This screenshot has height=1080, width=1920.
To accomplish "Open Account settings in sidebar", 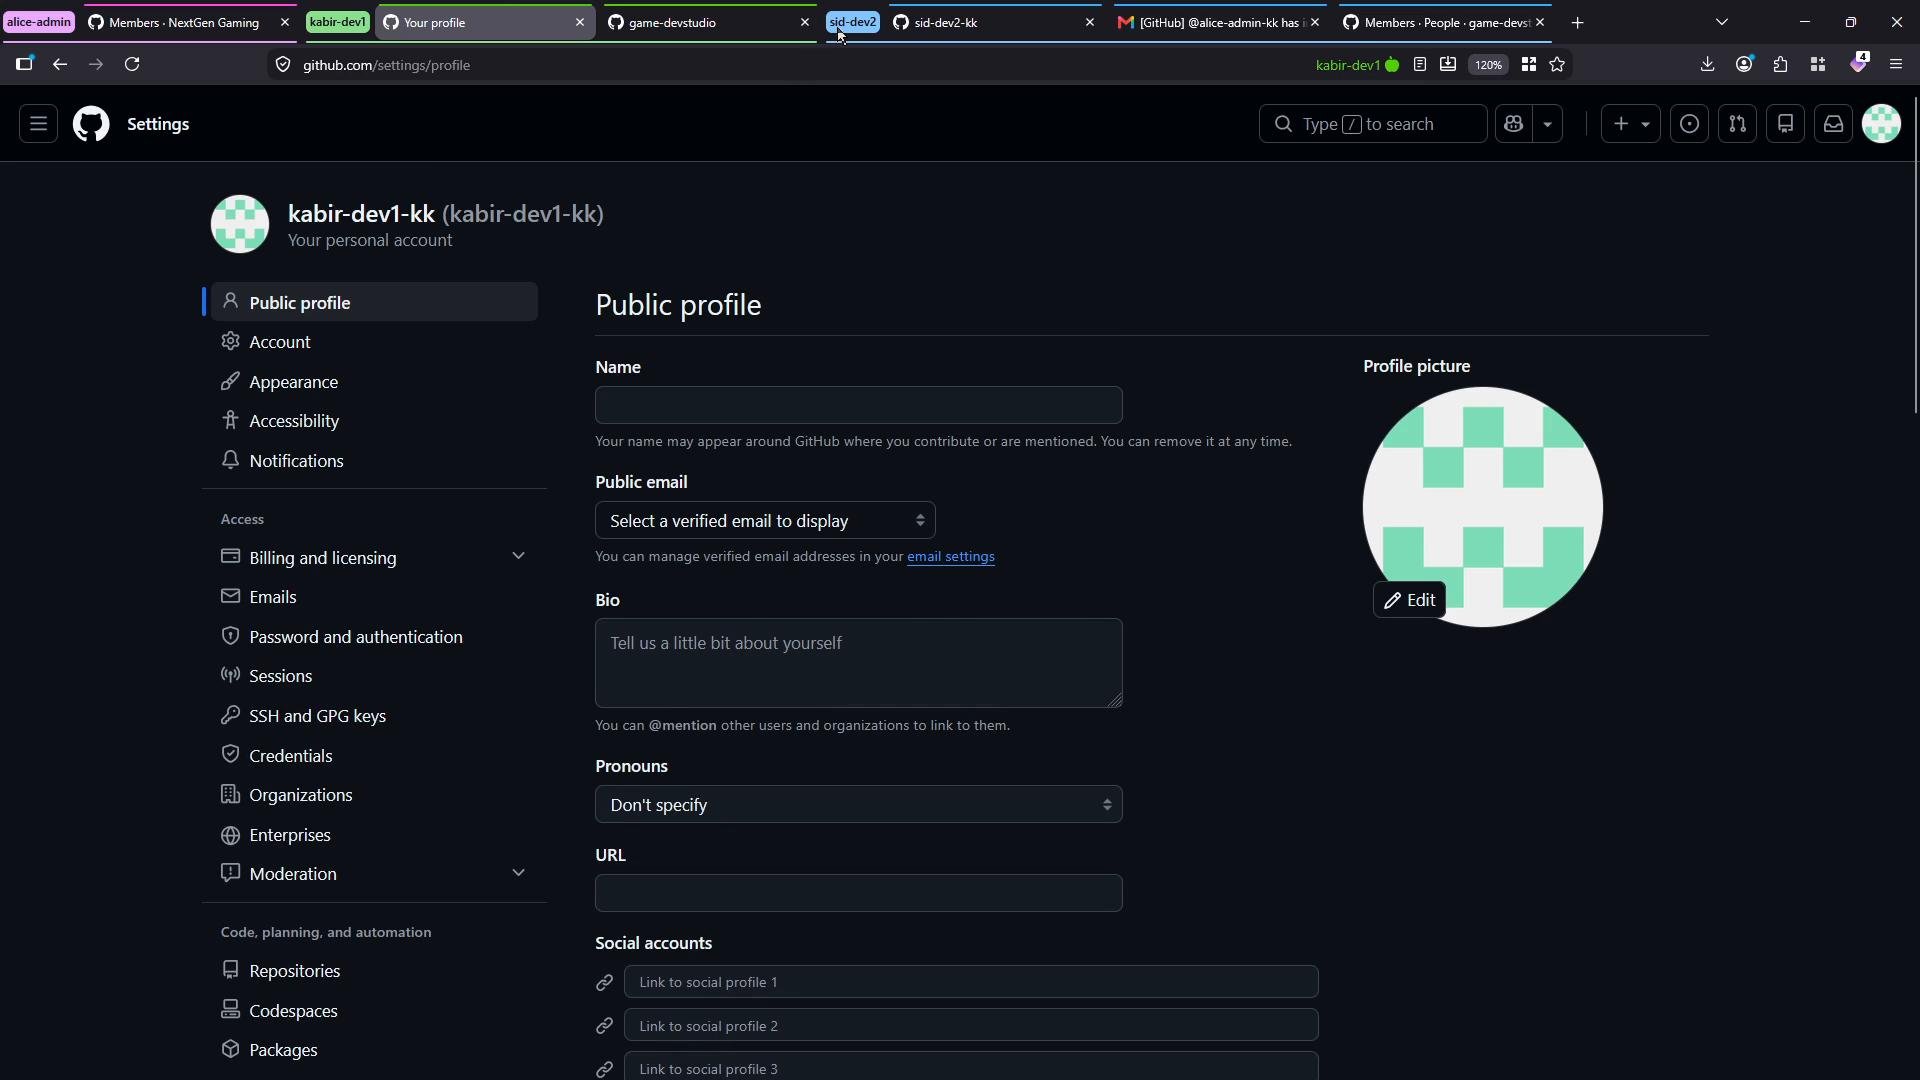I will point(375,342).
